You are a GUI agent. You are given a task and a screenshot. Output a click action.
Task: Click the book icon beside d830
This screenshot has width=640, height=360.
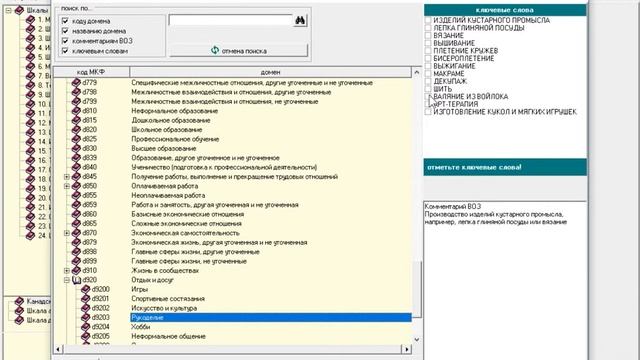(76, 149)
